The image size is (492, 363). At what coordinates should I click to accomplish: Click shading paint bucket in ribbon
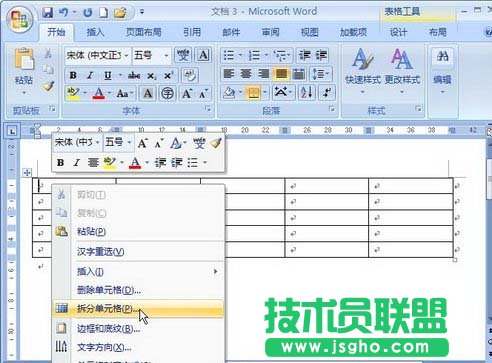(x=229, y=93)
